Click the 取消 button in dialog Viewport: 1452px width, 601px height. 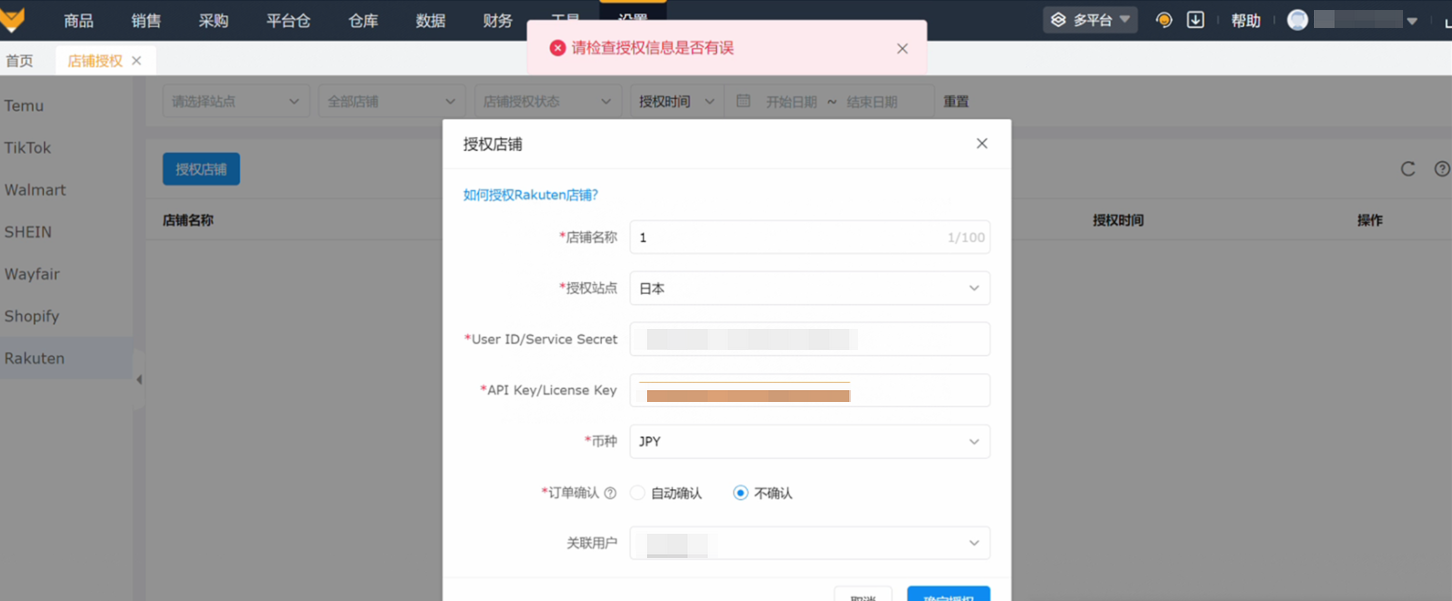[x=863, y=594]
